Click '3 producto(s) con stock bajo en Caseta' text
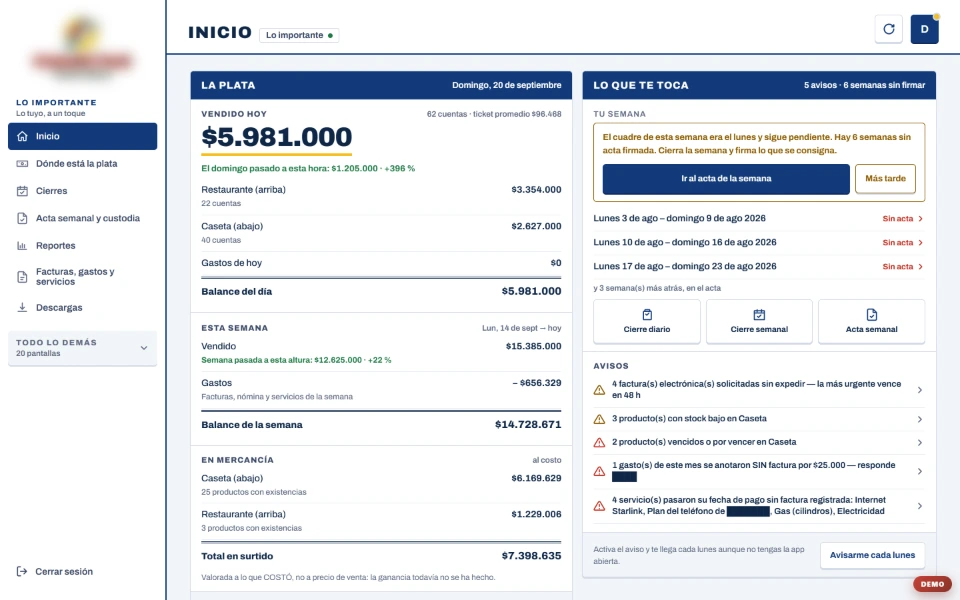 point(689,419)
